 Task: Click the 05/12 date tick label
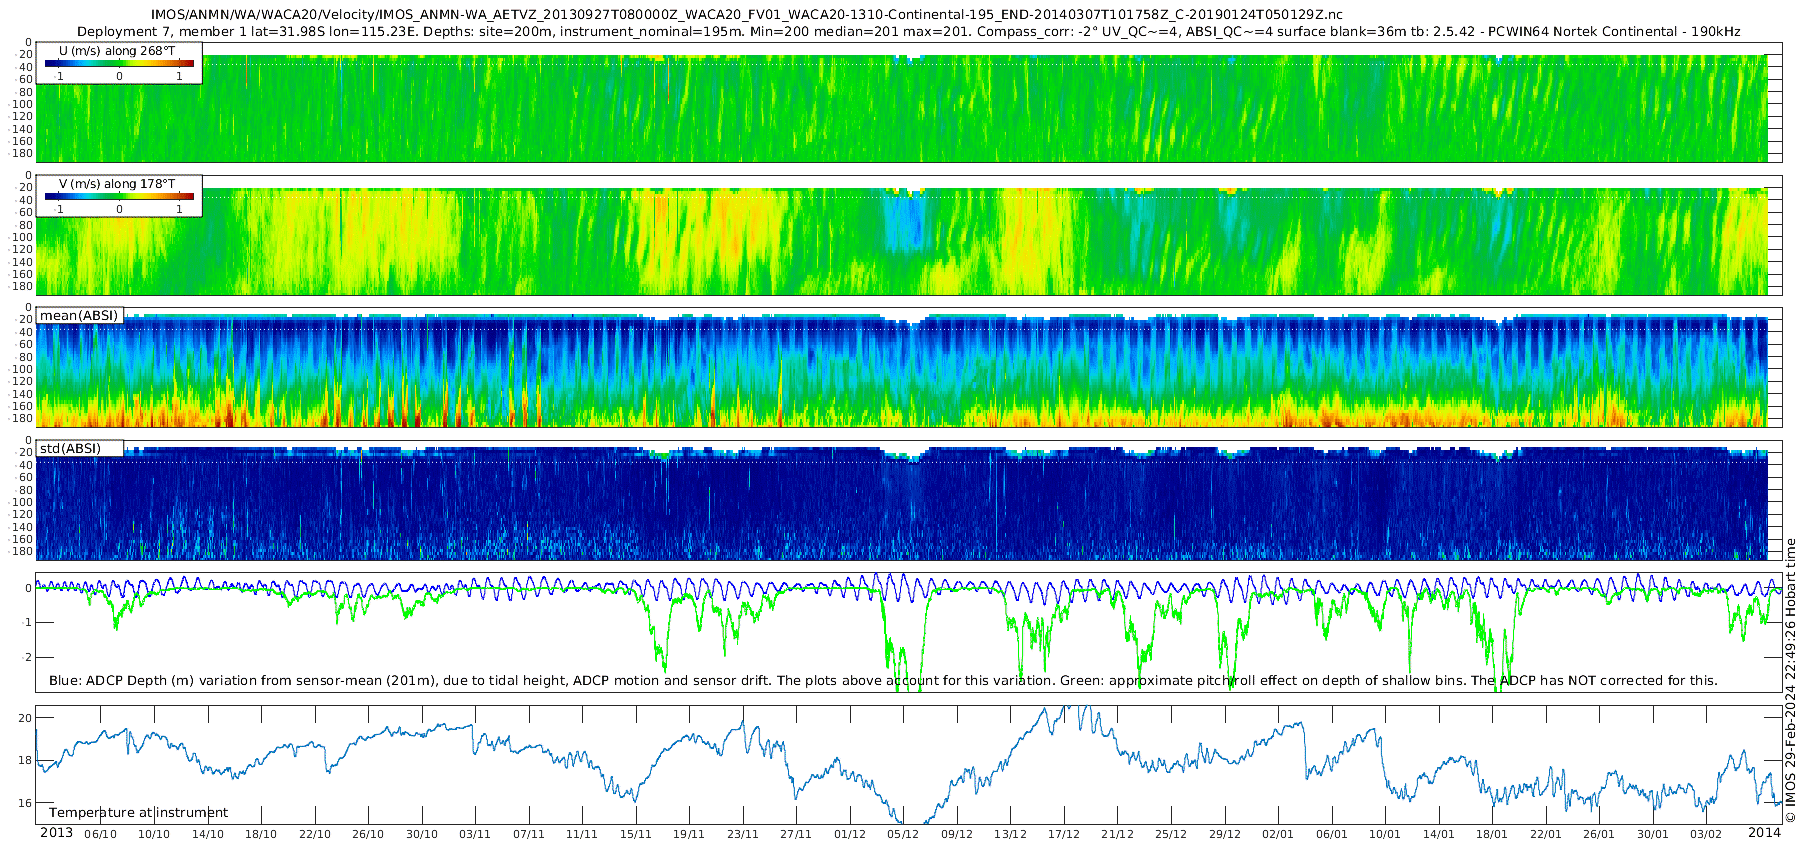click(903, 834)
